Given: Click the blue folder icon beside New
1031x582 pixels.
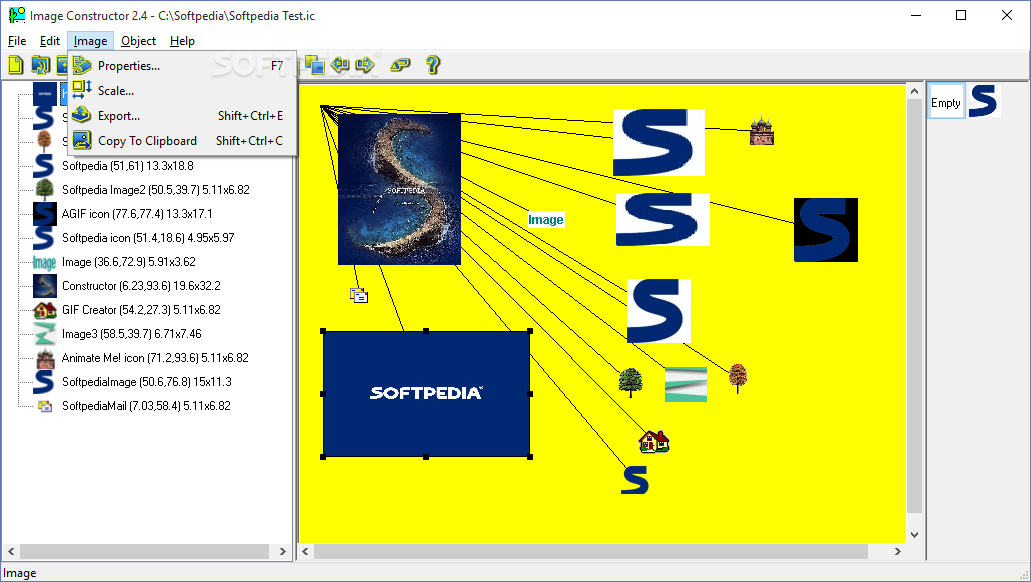Looking at the screenshot, I should tap(41, 64).
